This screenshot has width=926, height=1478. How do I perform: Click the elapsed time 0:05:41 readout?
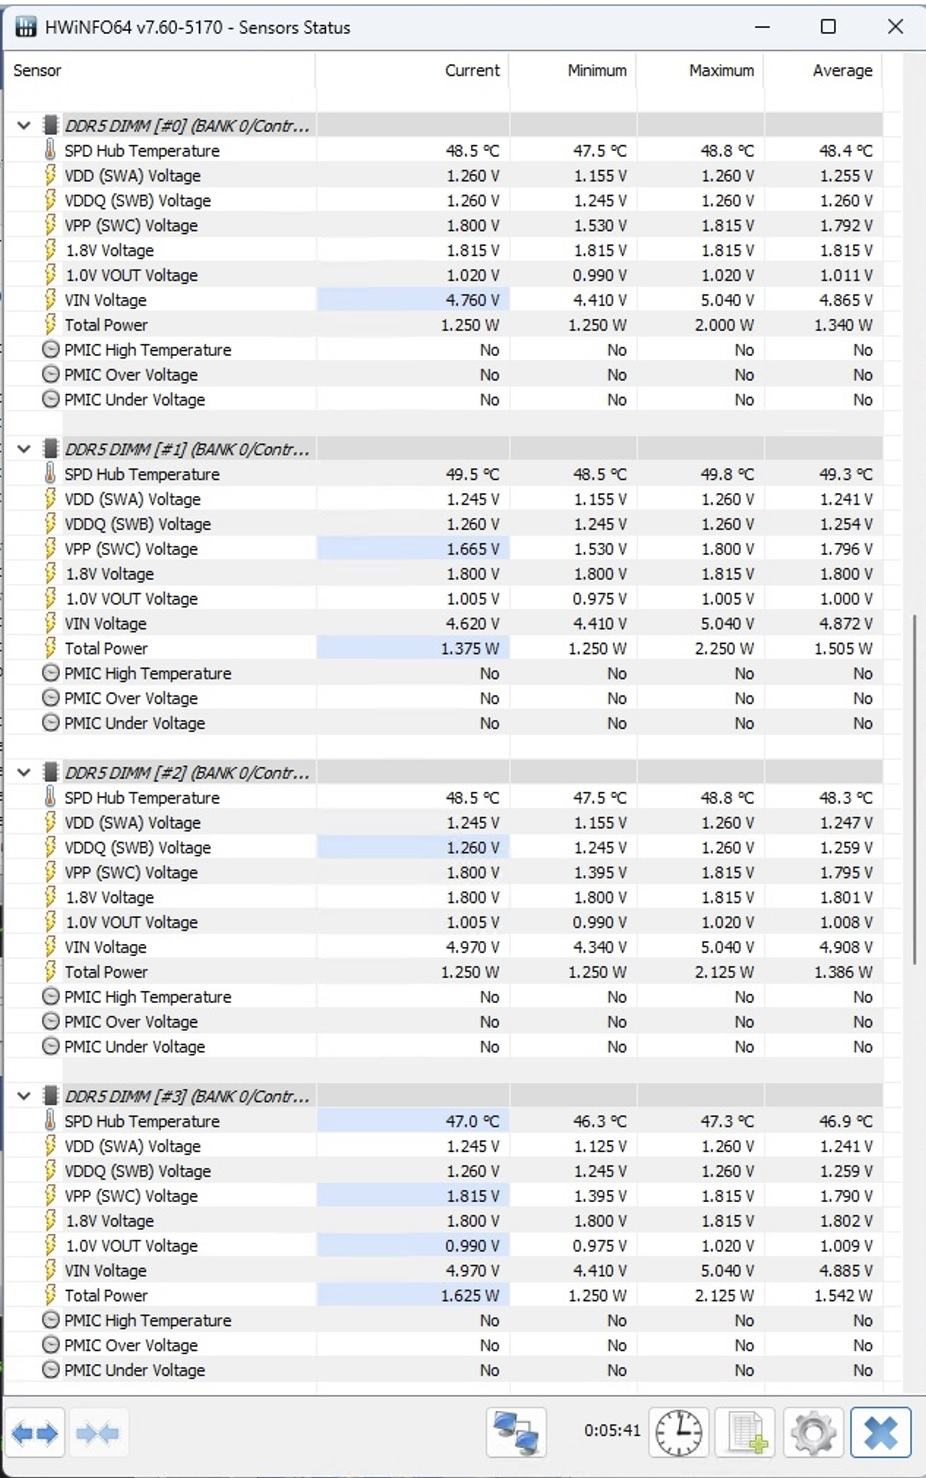(x=612, y=1430)
